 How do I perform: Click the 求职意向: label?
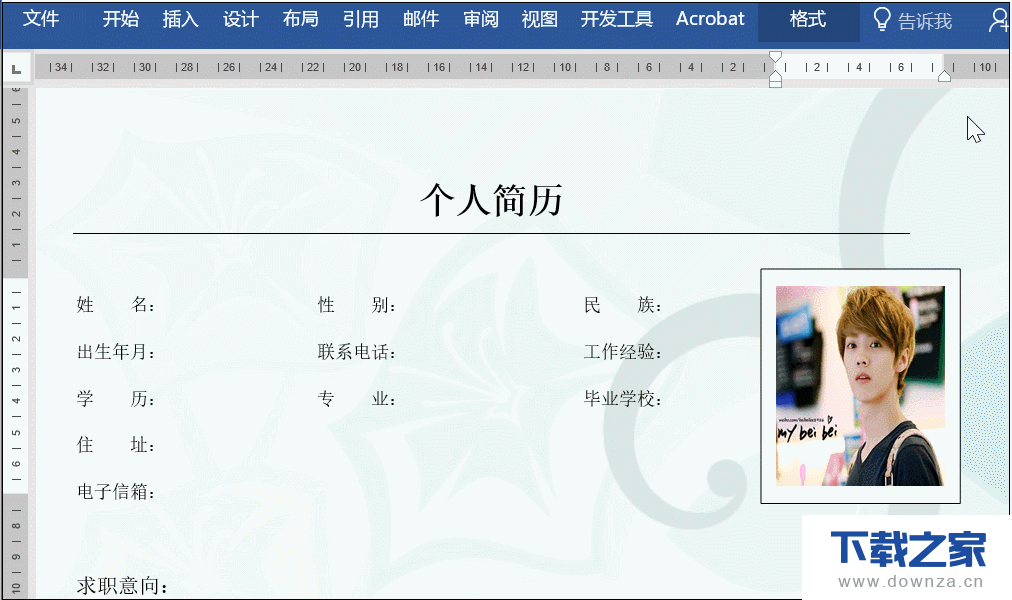pyautogui.click(x=122, y=586)
